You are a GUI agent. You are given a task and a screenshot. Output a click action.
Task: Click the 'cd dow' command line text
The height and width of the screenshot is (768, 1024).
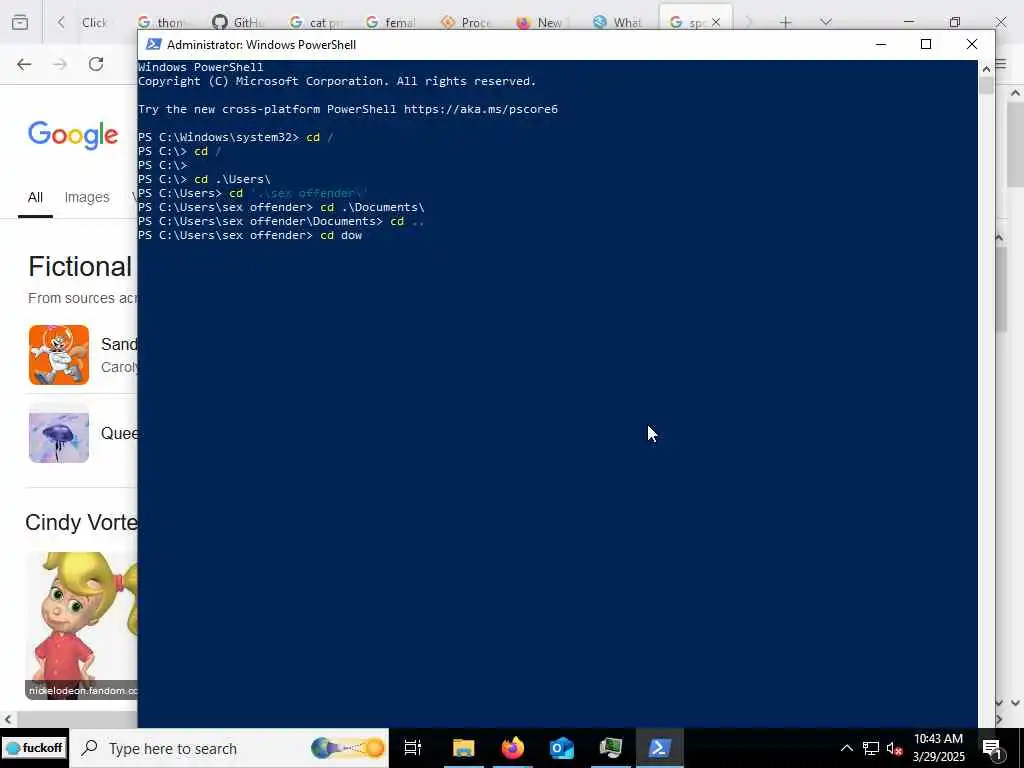[x=341, y=235]
